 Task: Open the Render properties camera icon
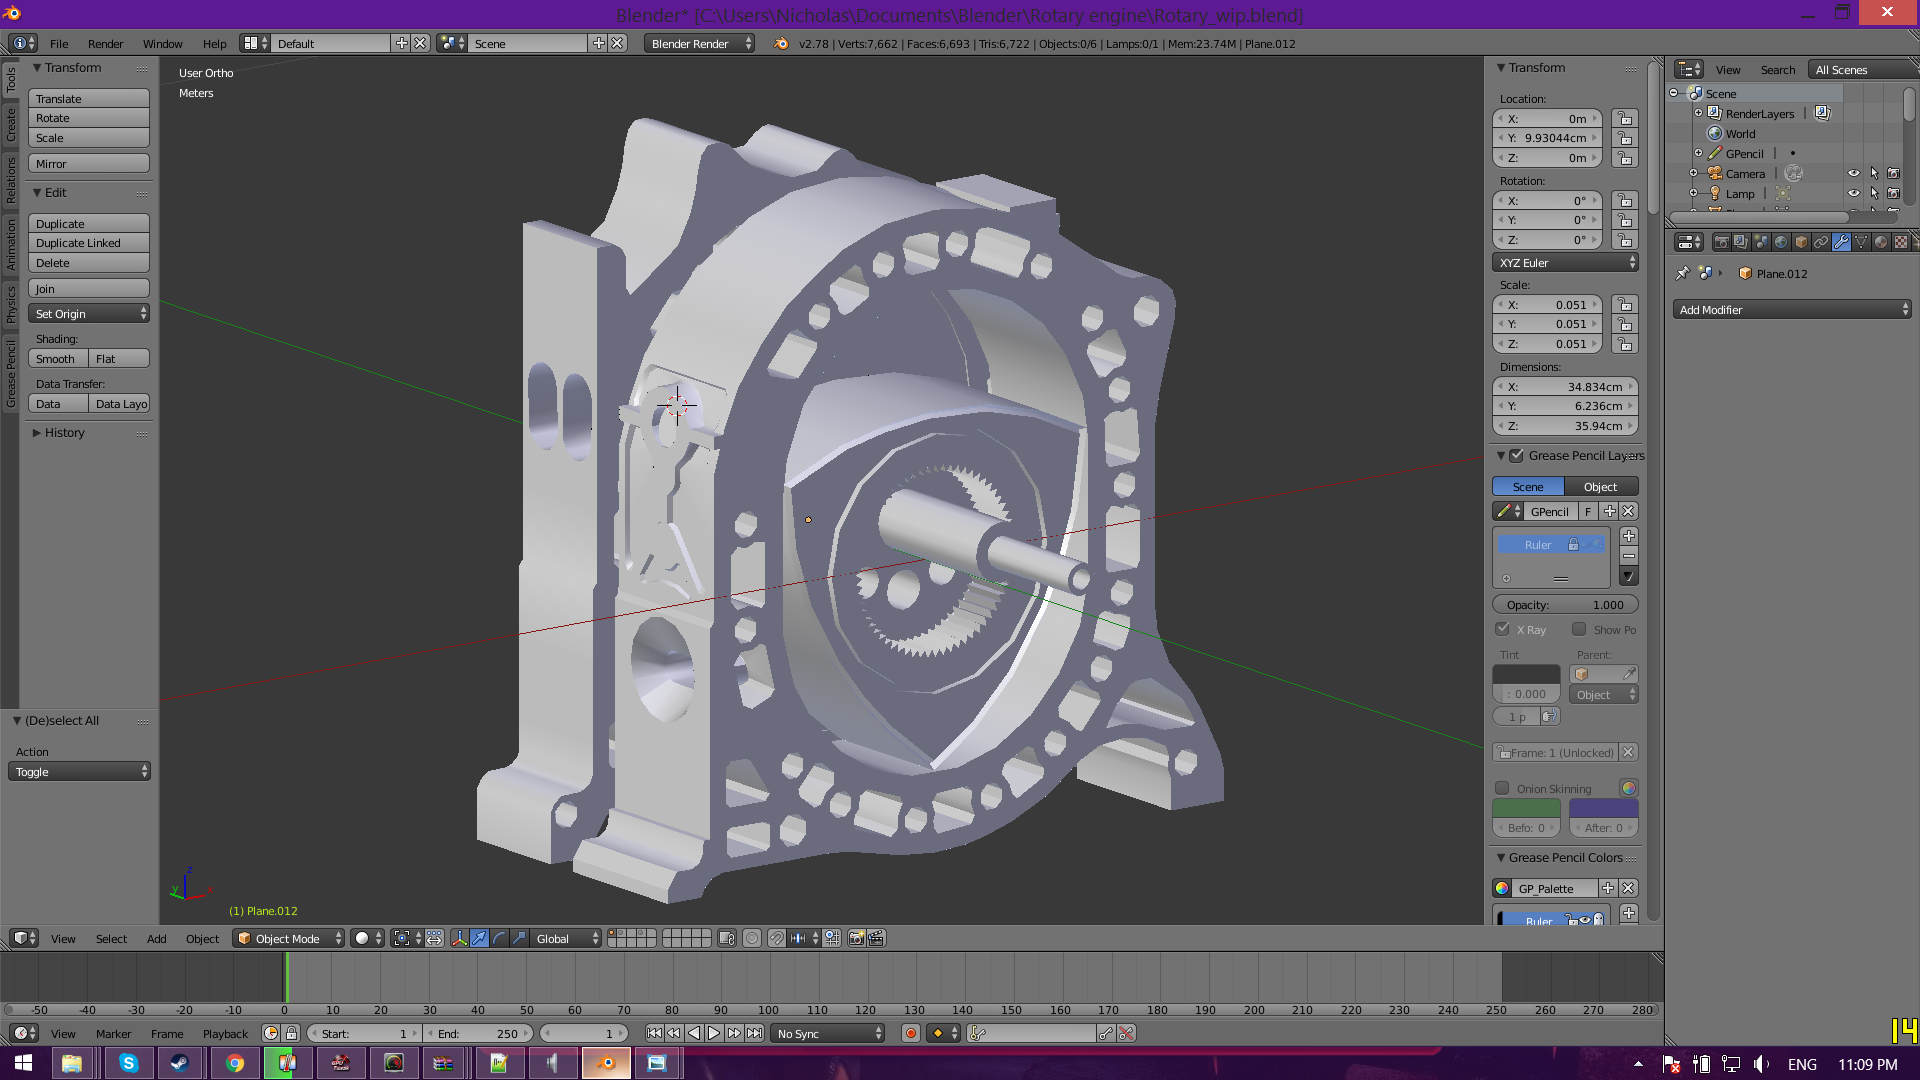point(1721,242)
